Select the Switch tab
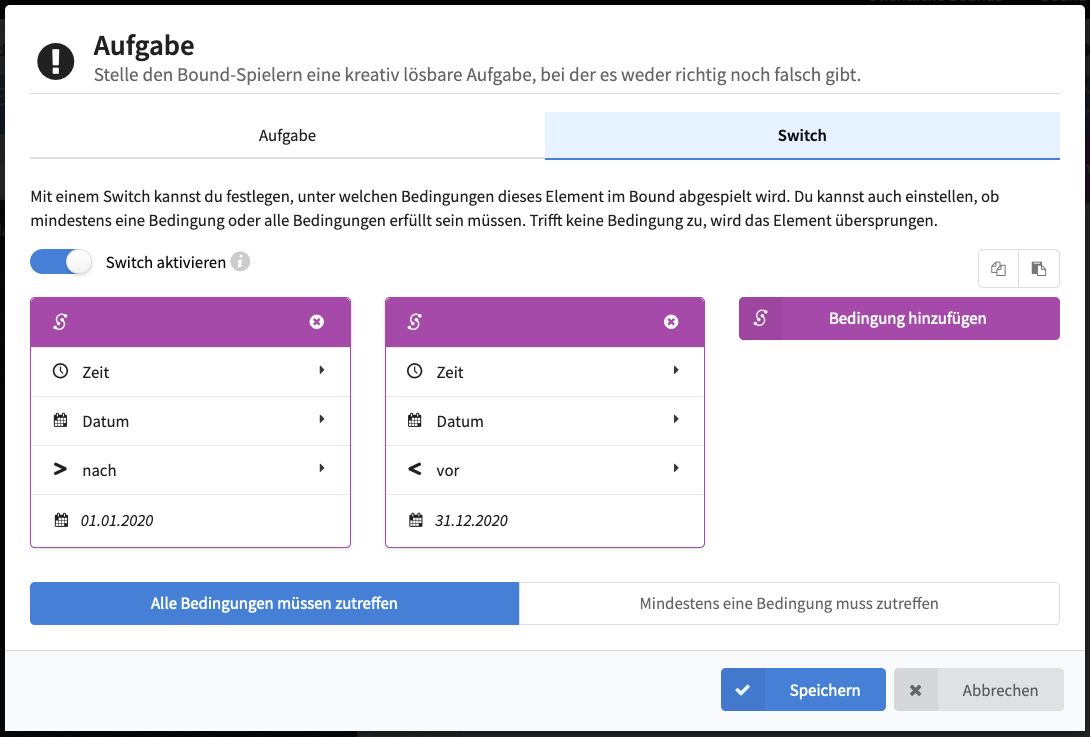Image resolution: width=1090 pixels, height=737 pixels. click(802, 136)
